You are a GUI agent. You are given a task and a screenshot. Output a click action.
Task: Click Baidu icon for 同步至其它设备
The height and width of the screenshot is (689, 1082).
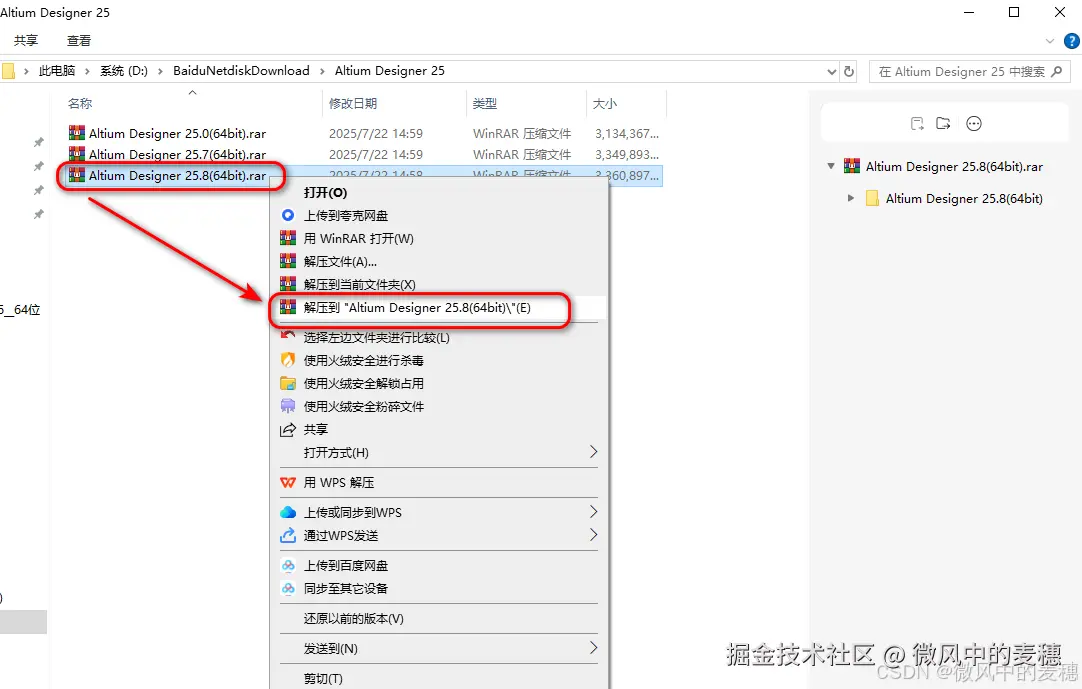click(x=288, y=588)
